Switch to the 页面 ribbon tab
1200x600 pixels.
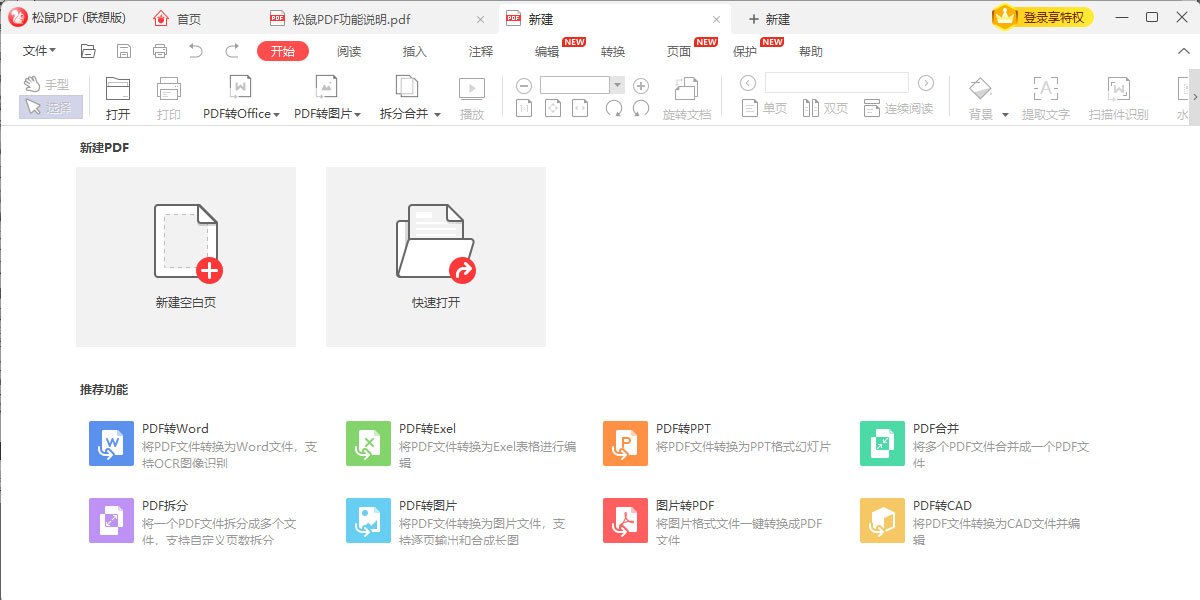tap(679, 51)
